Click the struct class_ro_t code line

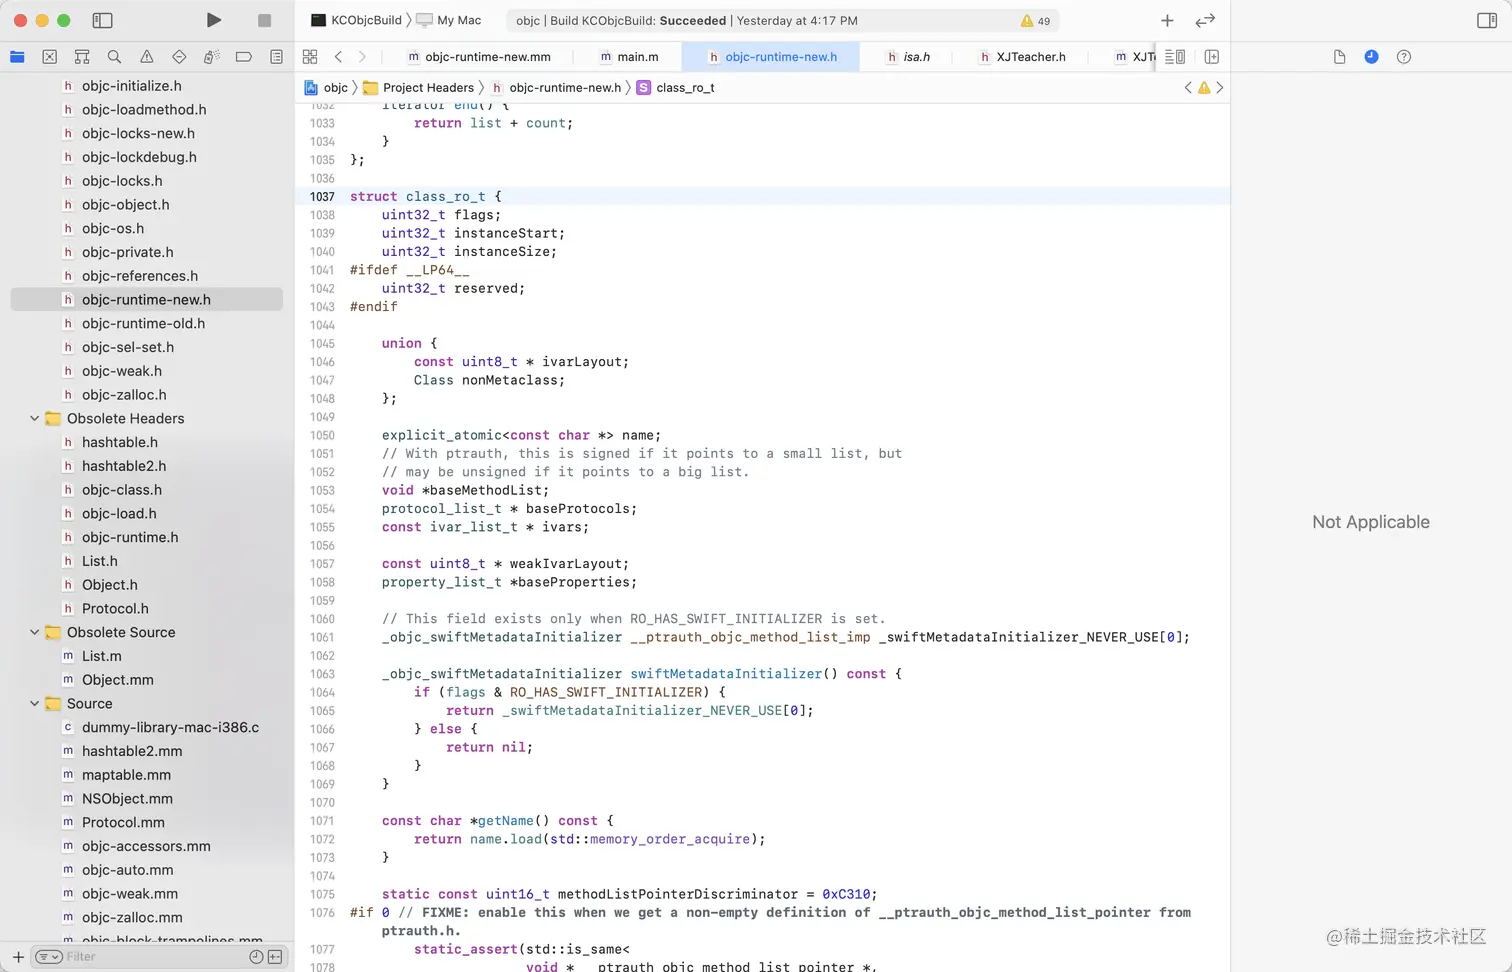[762, 197]
